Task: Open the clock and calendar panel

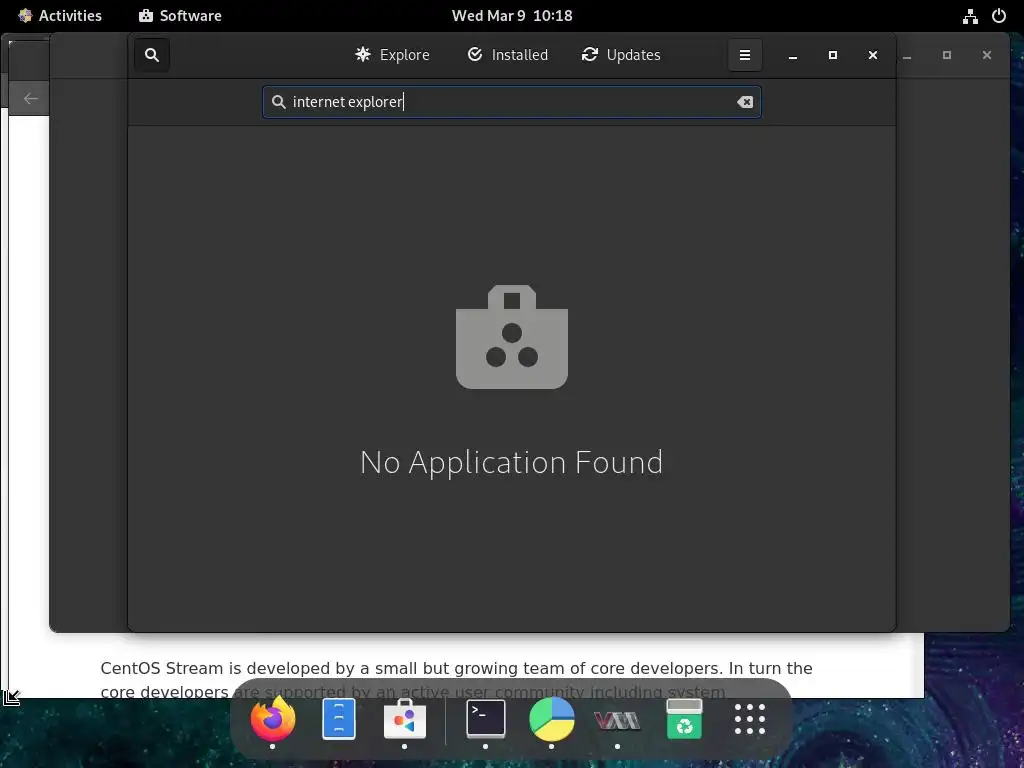Action: tap(512, 16)
